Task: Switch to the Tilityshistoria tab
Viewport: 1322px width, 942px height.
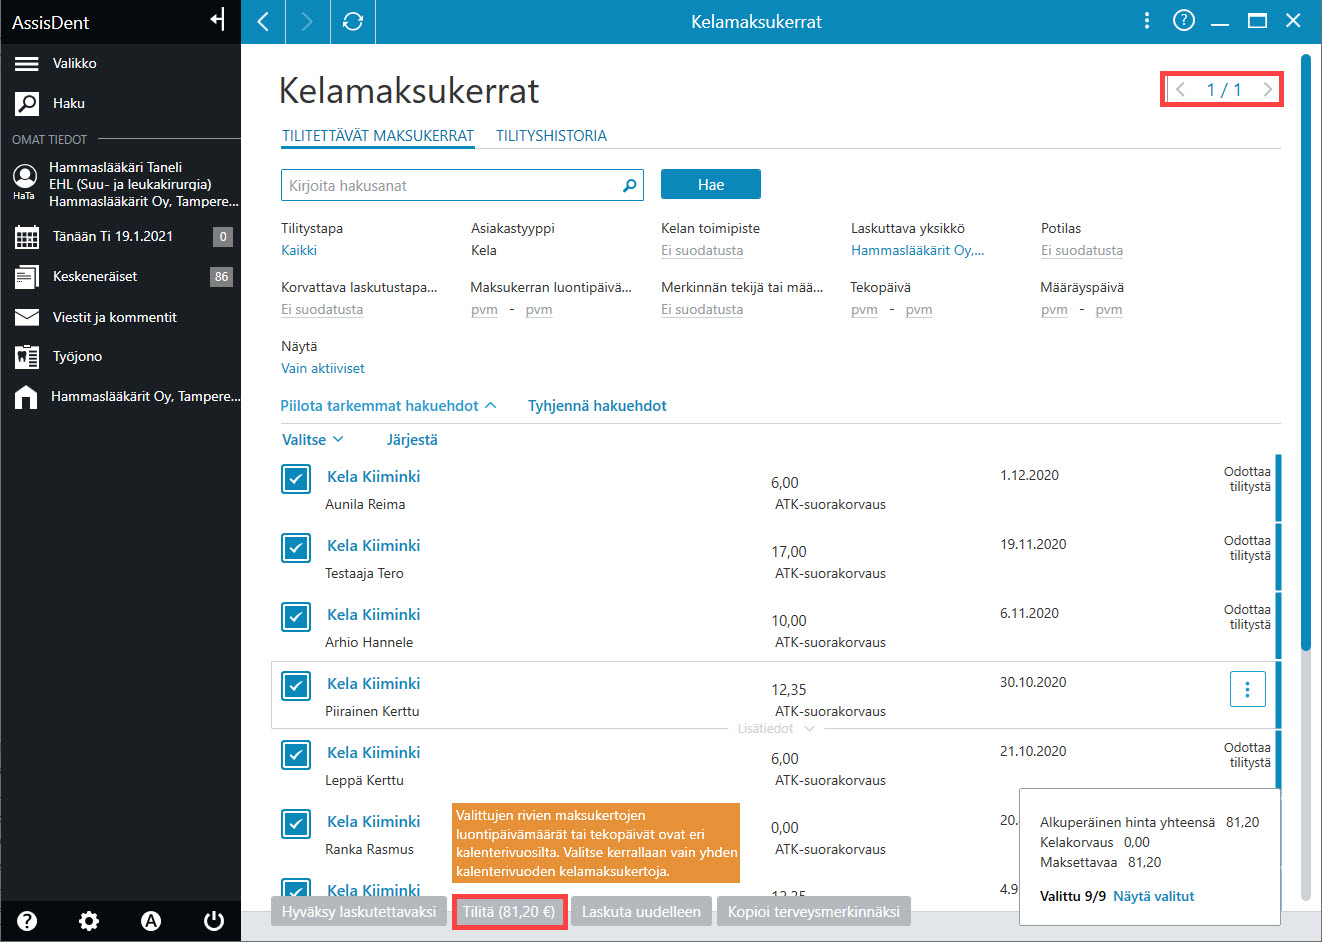Action: 551,136
